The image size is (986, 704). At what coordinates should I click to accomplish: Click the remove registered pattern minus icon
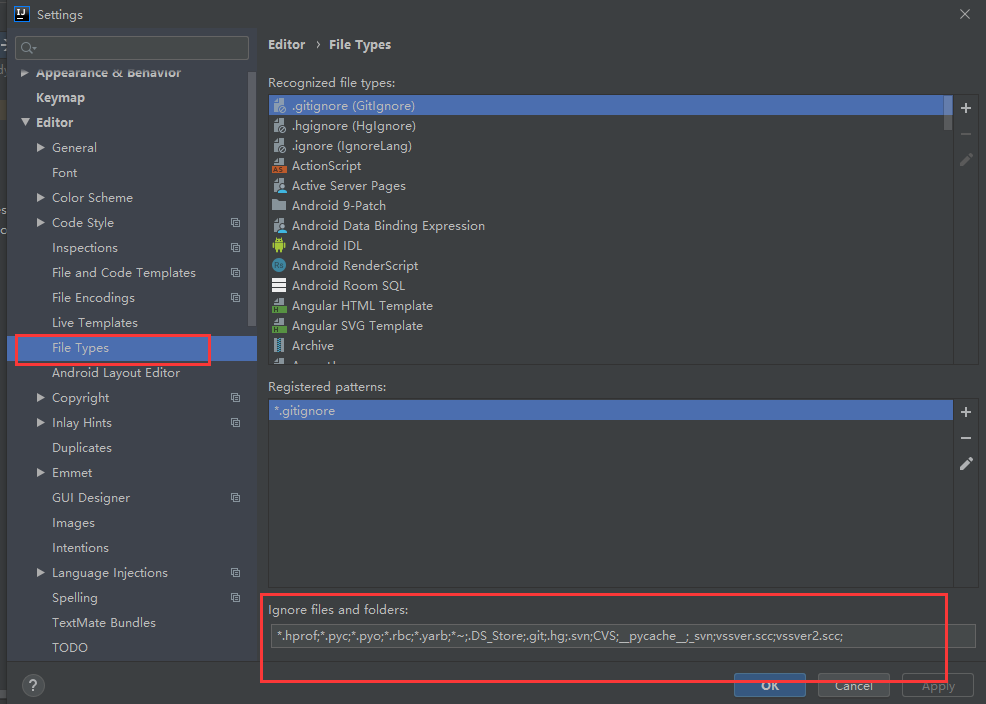966,438
